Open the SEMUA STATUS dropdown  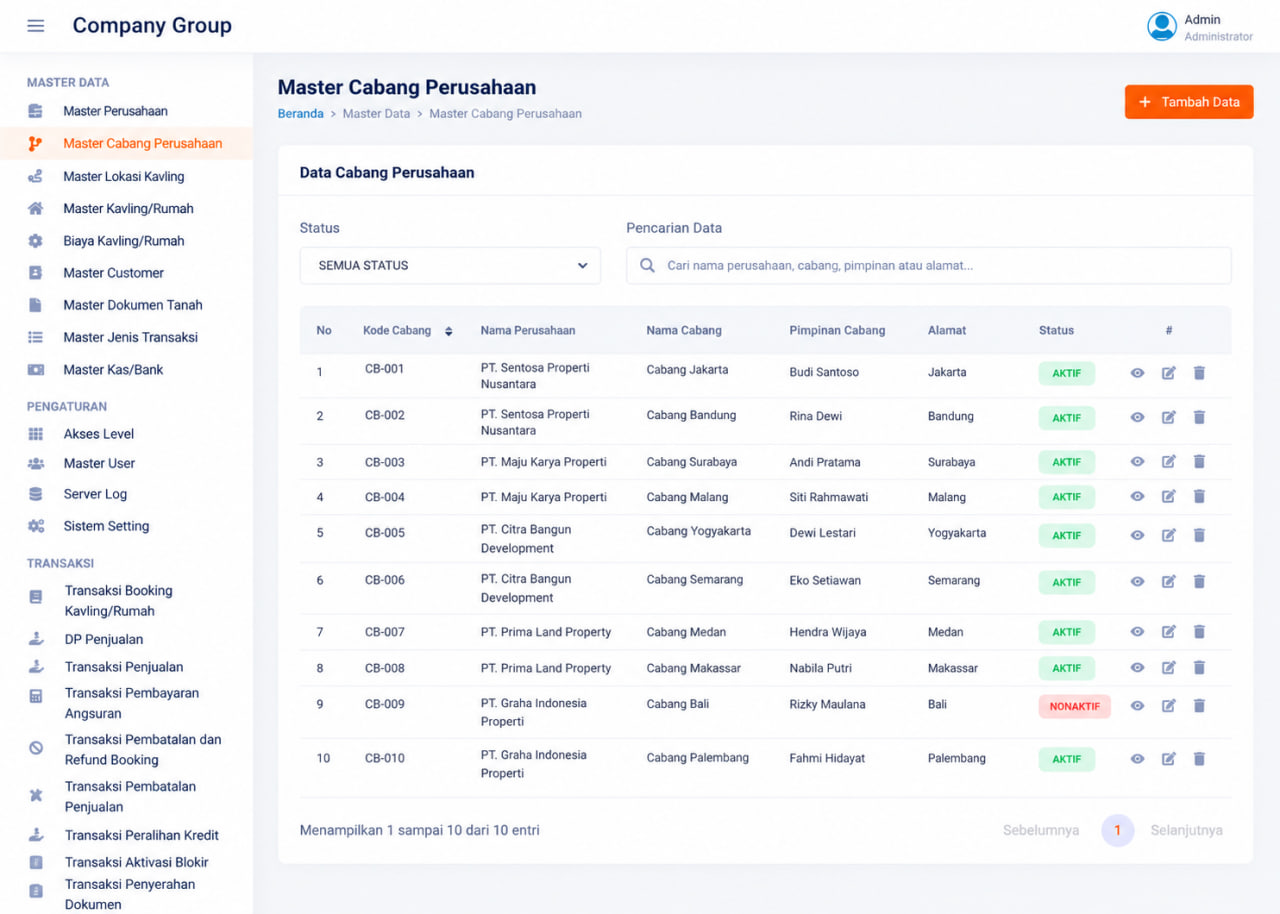coord(450,266)
